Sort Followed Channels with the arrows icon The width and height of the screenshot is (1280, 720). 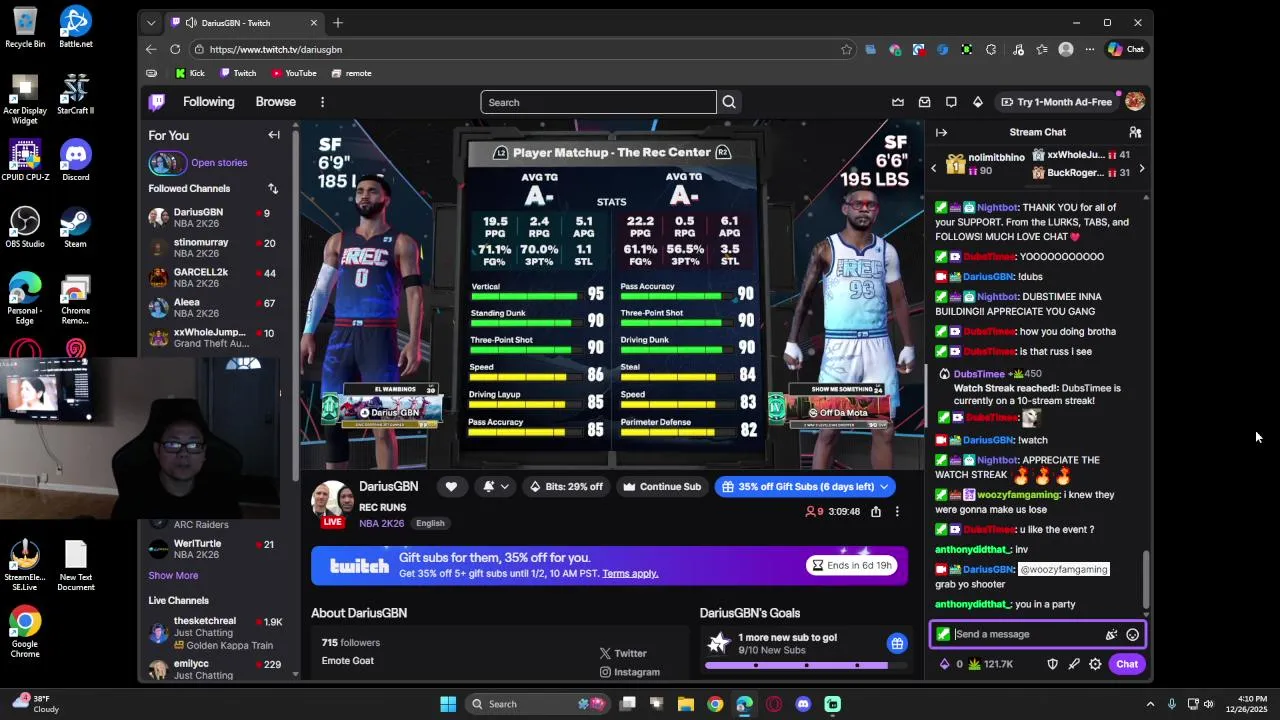273,188
